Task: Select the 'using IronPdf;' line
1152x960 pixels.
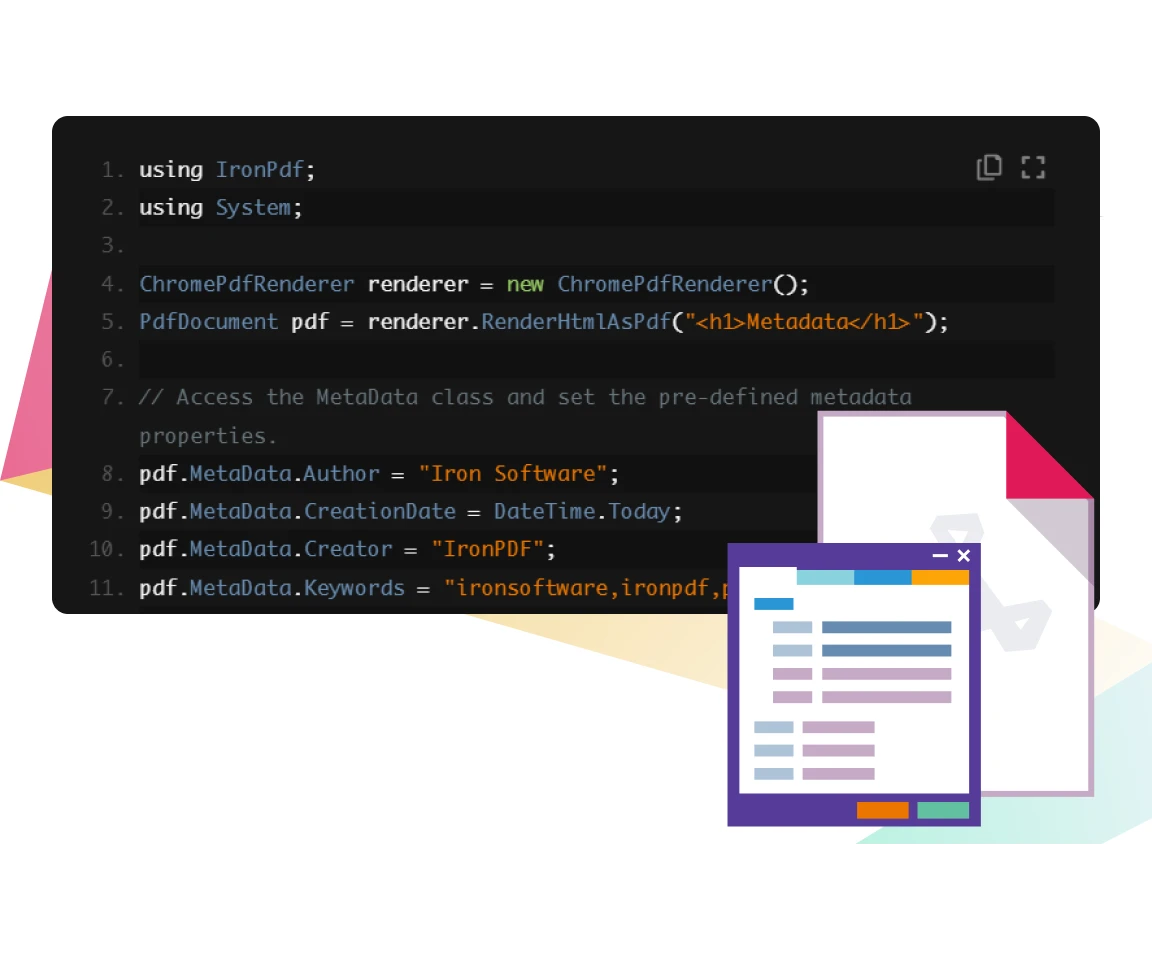Action: point(228,170)
